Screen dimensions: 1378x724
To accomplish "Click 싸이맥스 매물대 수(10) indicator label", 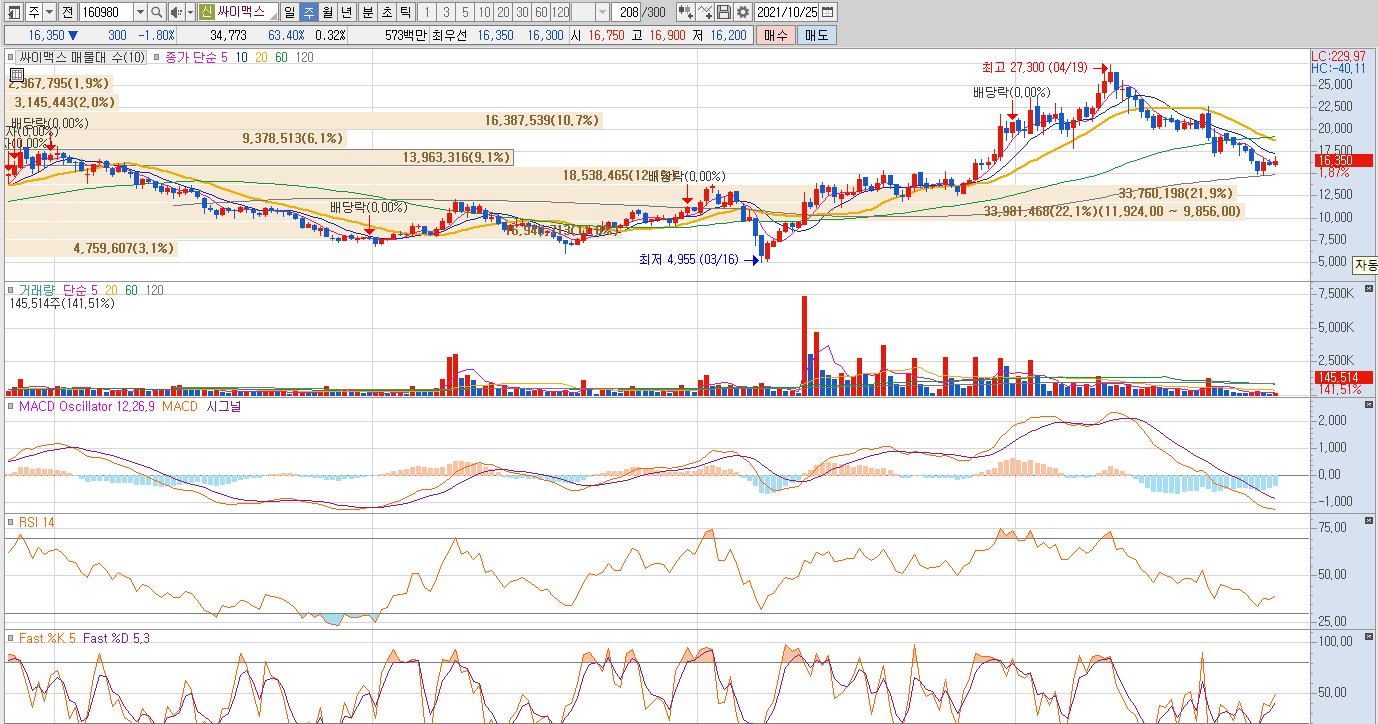I will pos(83,57).
